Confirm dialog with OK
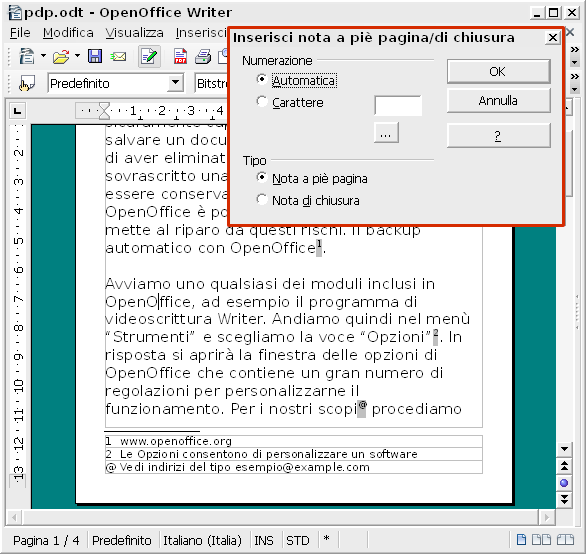 499,71
